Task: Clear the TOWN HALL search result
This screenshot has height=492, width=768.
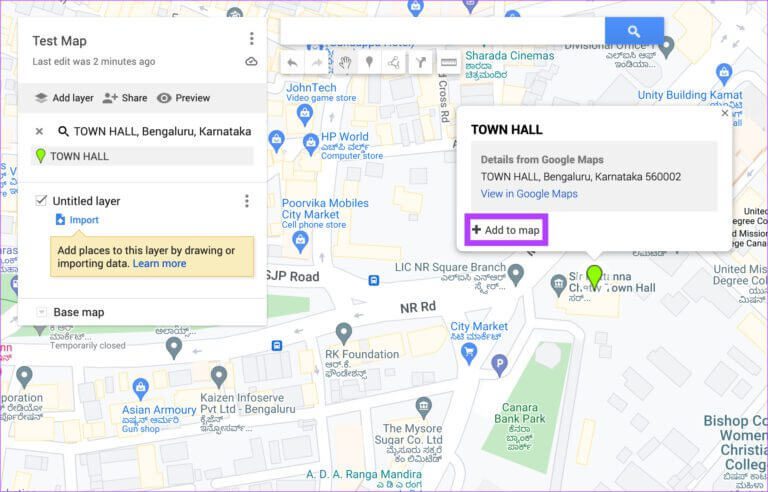Action: tap(40, 131)
